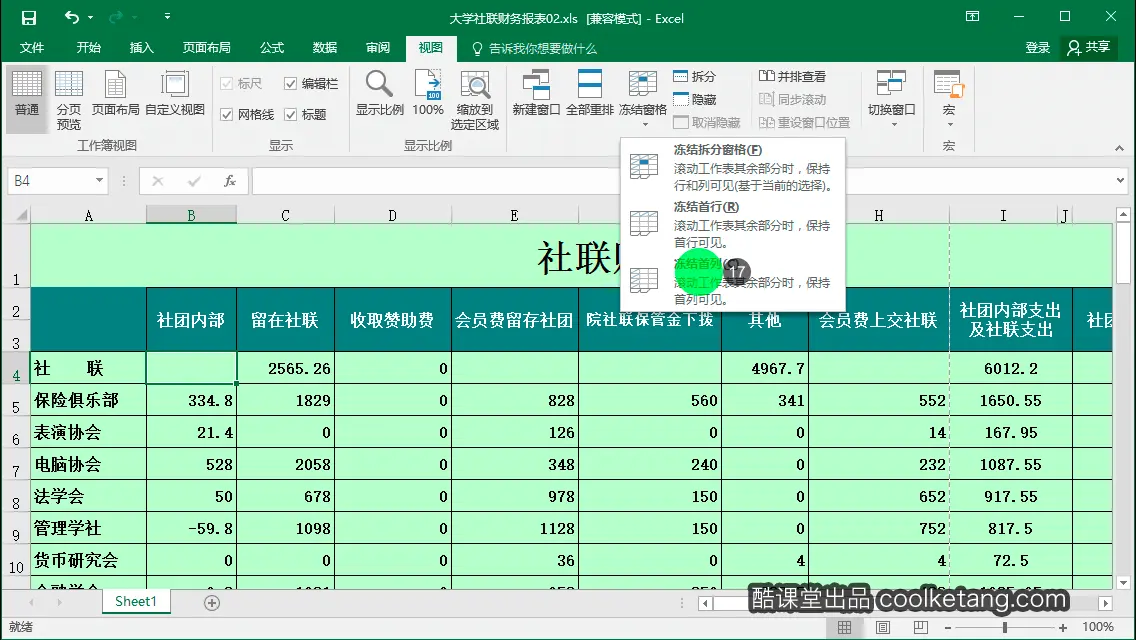Viewport: 1136px width, 640px height.
Task: Save the workbook with the Save icon
Action: pyautogui.click(x=28, y=17)
